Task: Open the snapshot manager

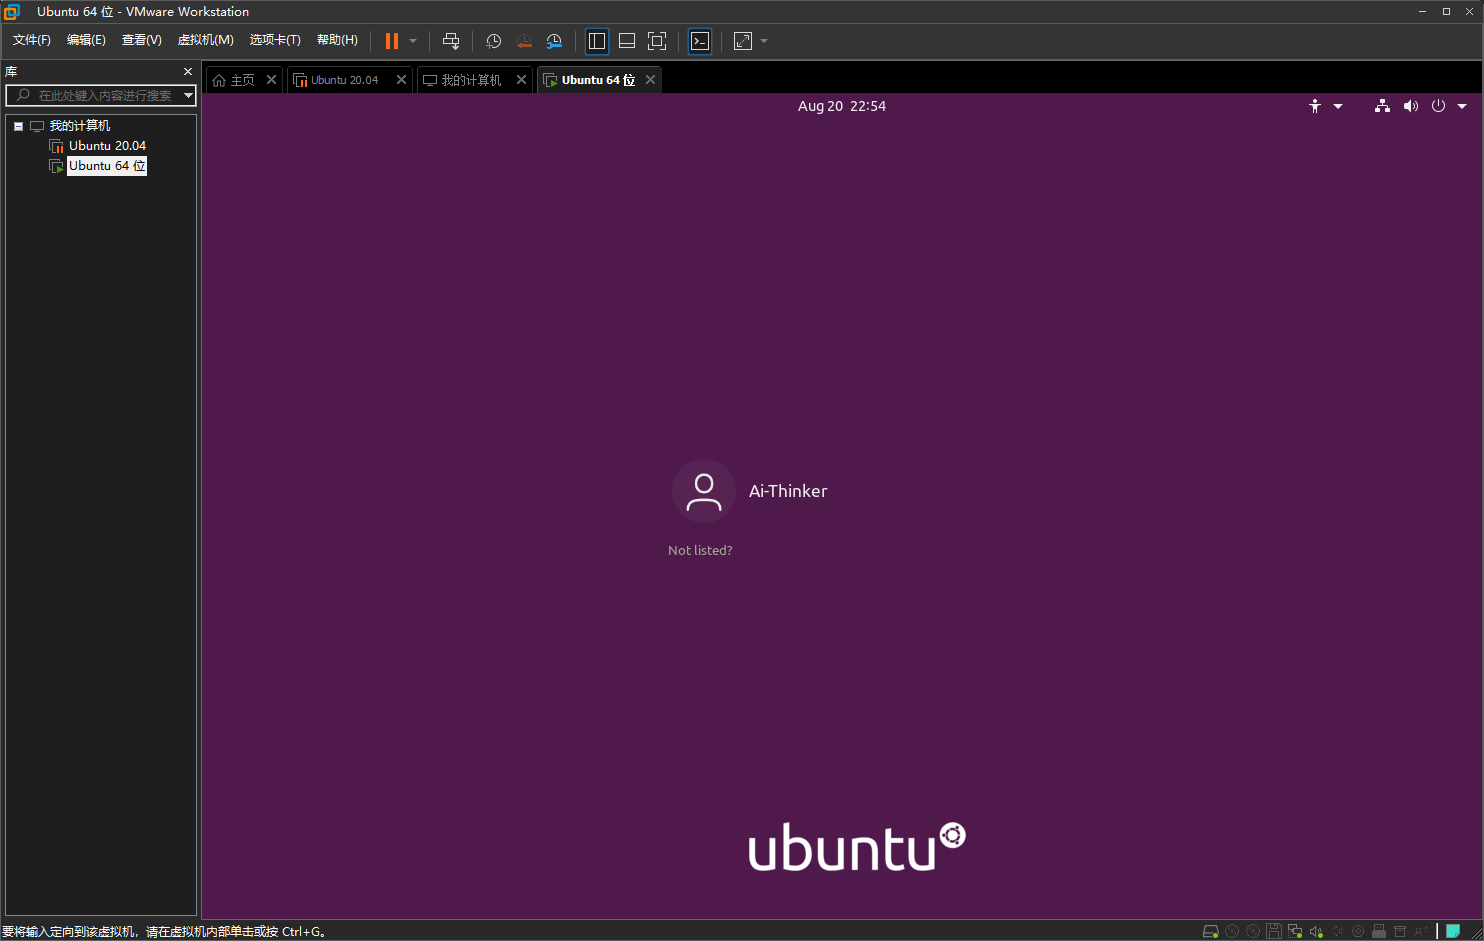Action: (554, 41)
